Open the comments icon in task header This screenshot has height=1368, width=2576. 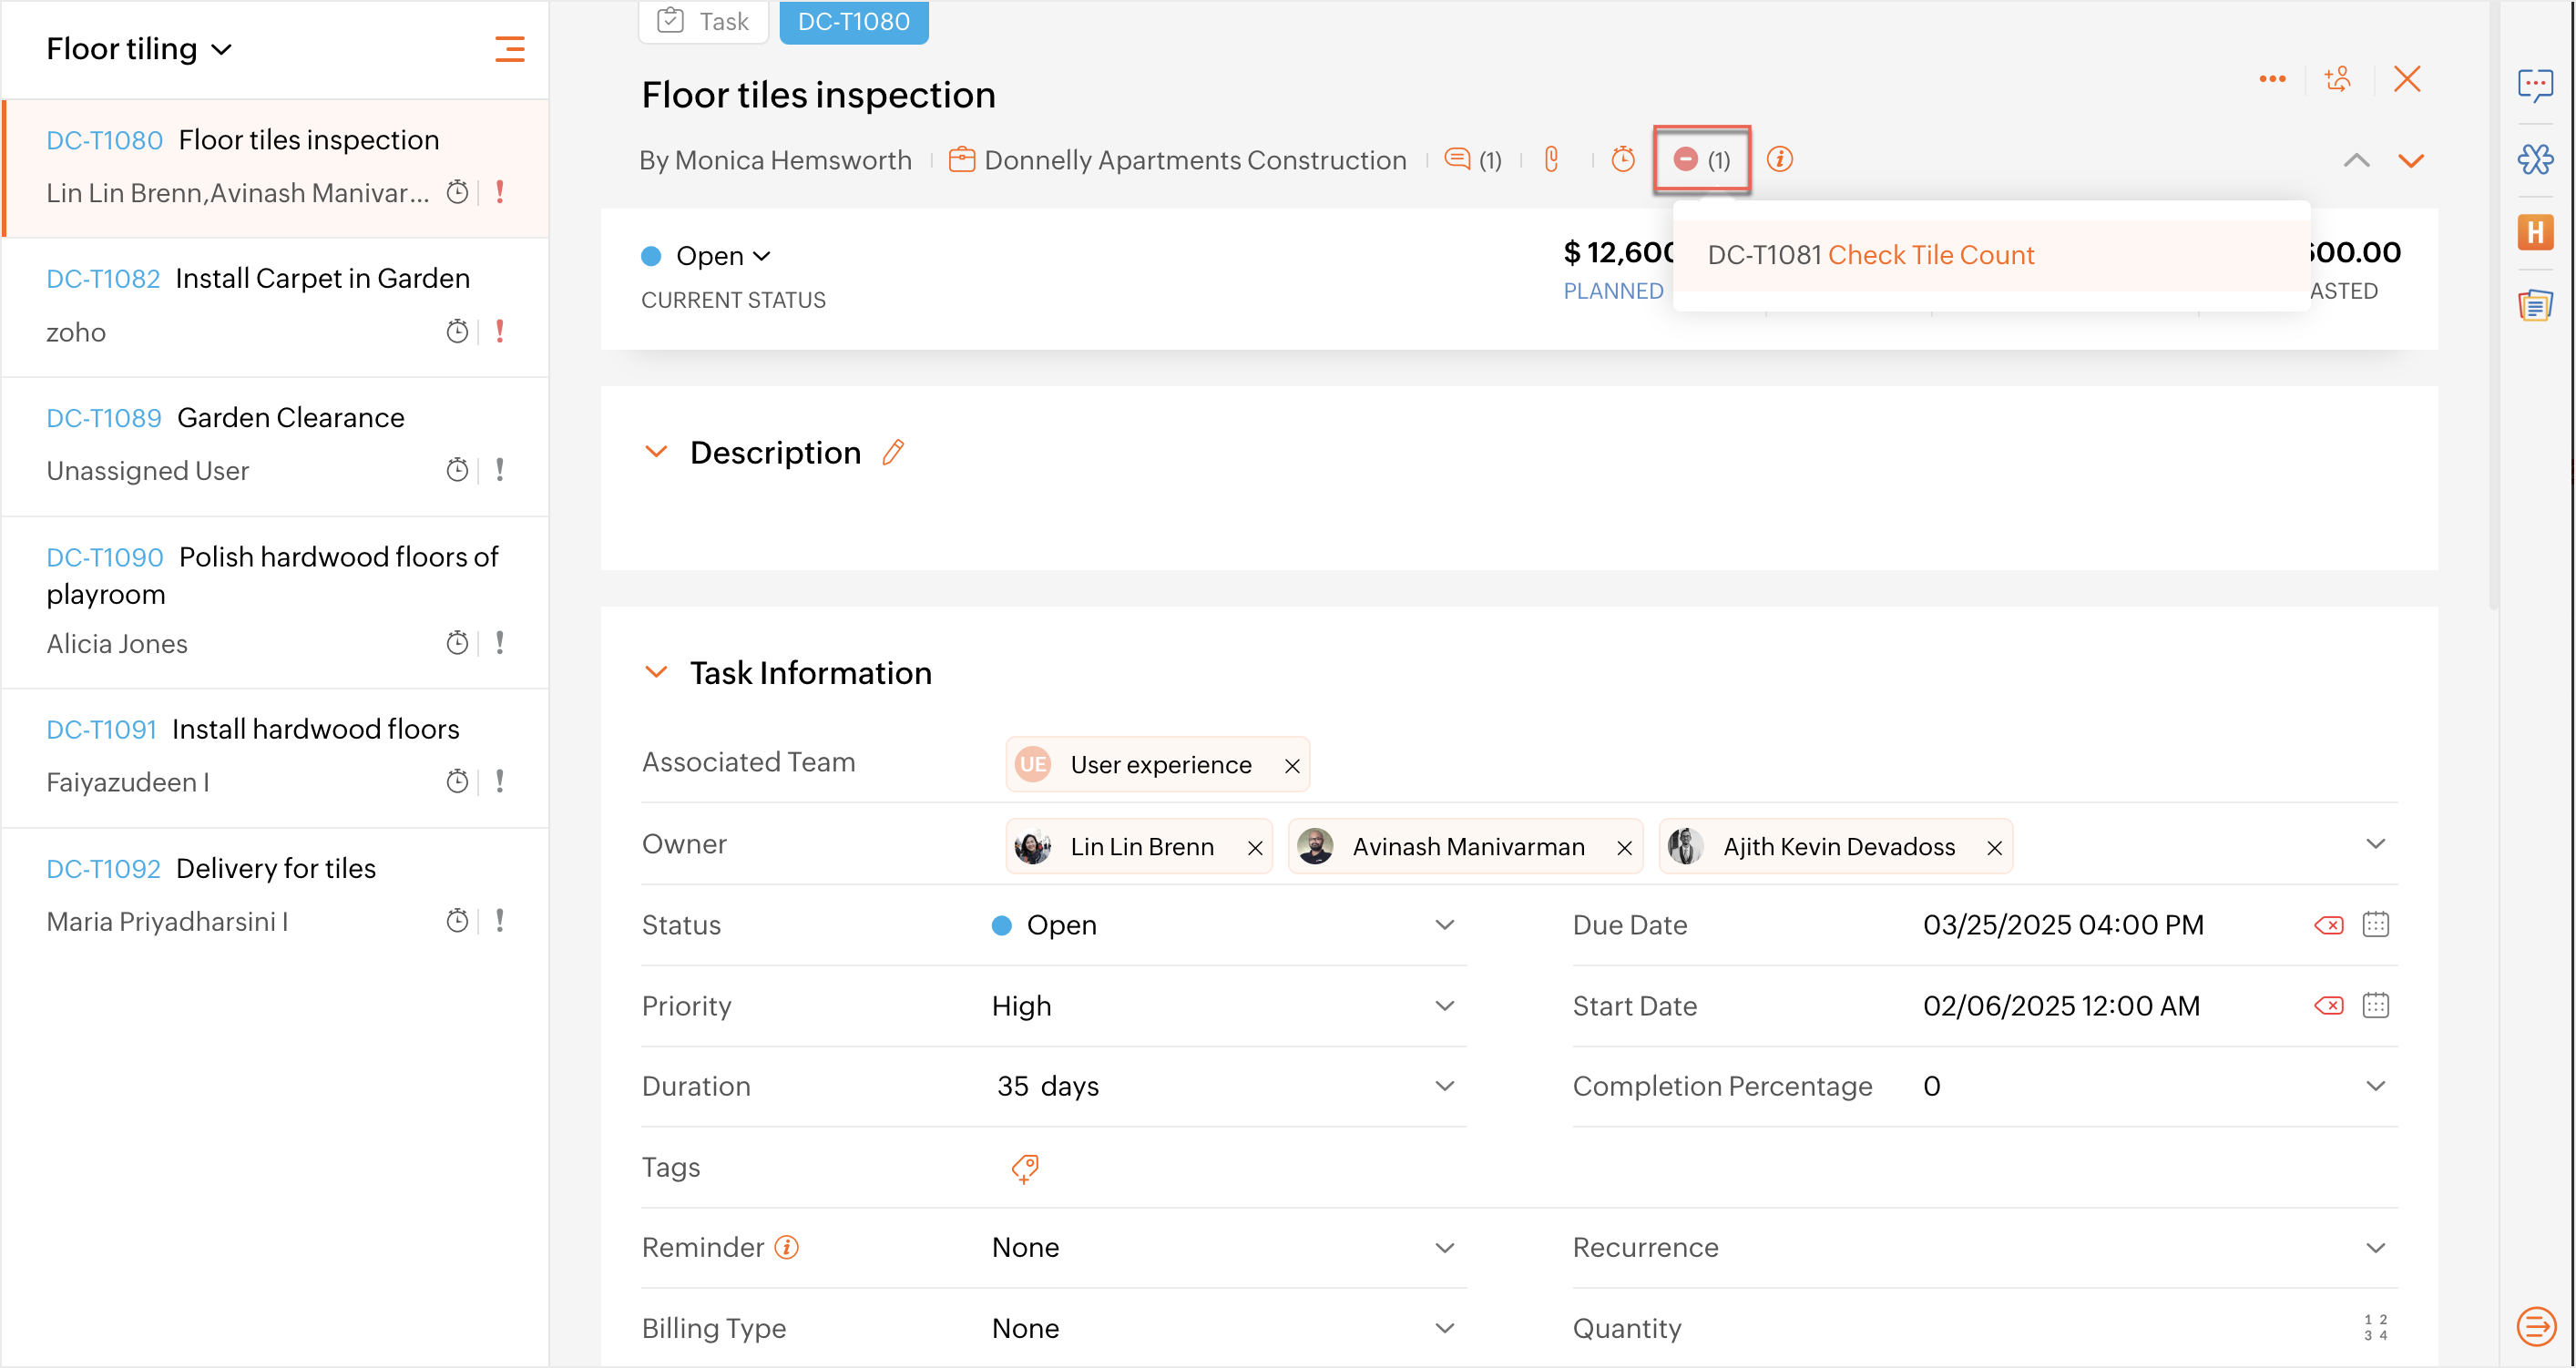pyautogui.click(x=1457, y=160)
